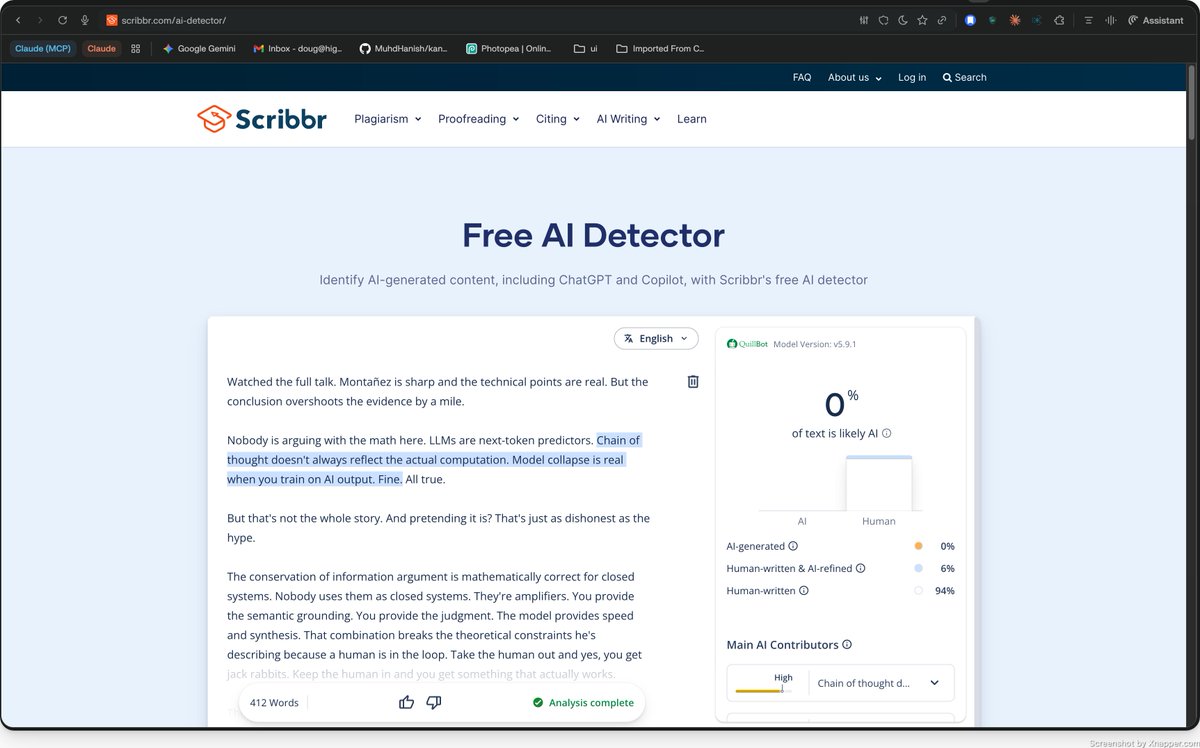Give thumbs up feedback

[406, 702]
